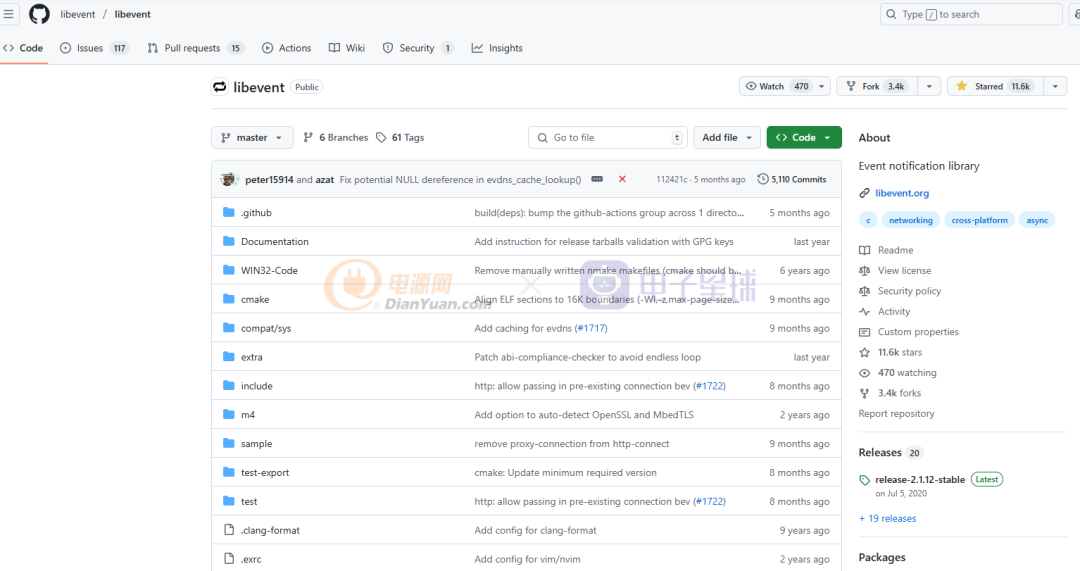Open the hamburger navigation menu
The height and width of the screenshot is (571, 1080).
pyautogui.click(x=10, y=14)
